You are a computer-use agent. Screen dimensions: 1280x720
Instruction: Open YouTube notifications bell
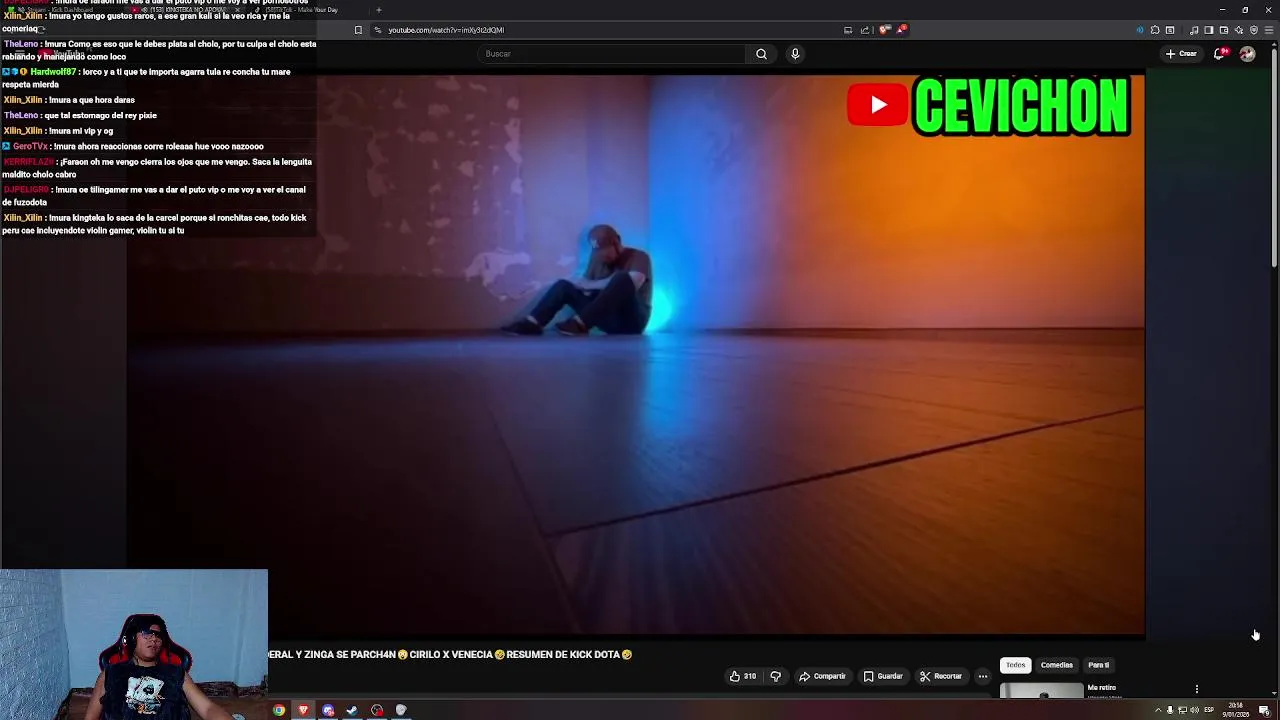pos(1219,54)
